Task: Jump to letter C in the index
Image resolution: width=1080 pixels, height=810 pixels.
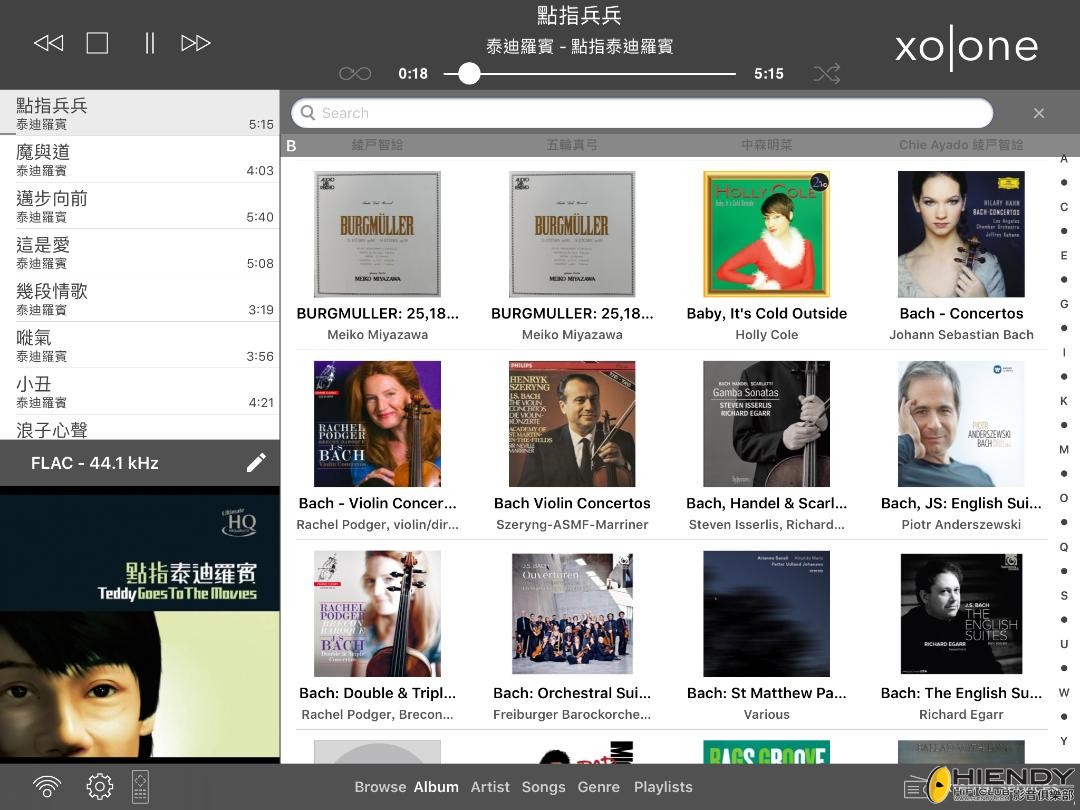Action: [x=1064, y=207]
